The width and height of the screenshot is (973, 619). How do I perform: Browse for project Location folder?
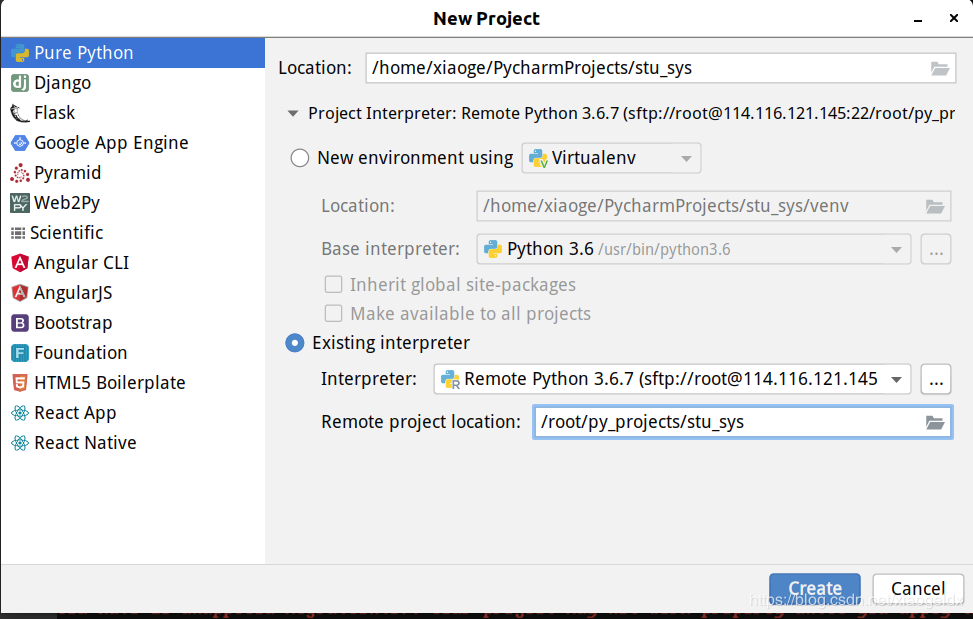click(x=940, y=68)
